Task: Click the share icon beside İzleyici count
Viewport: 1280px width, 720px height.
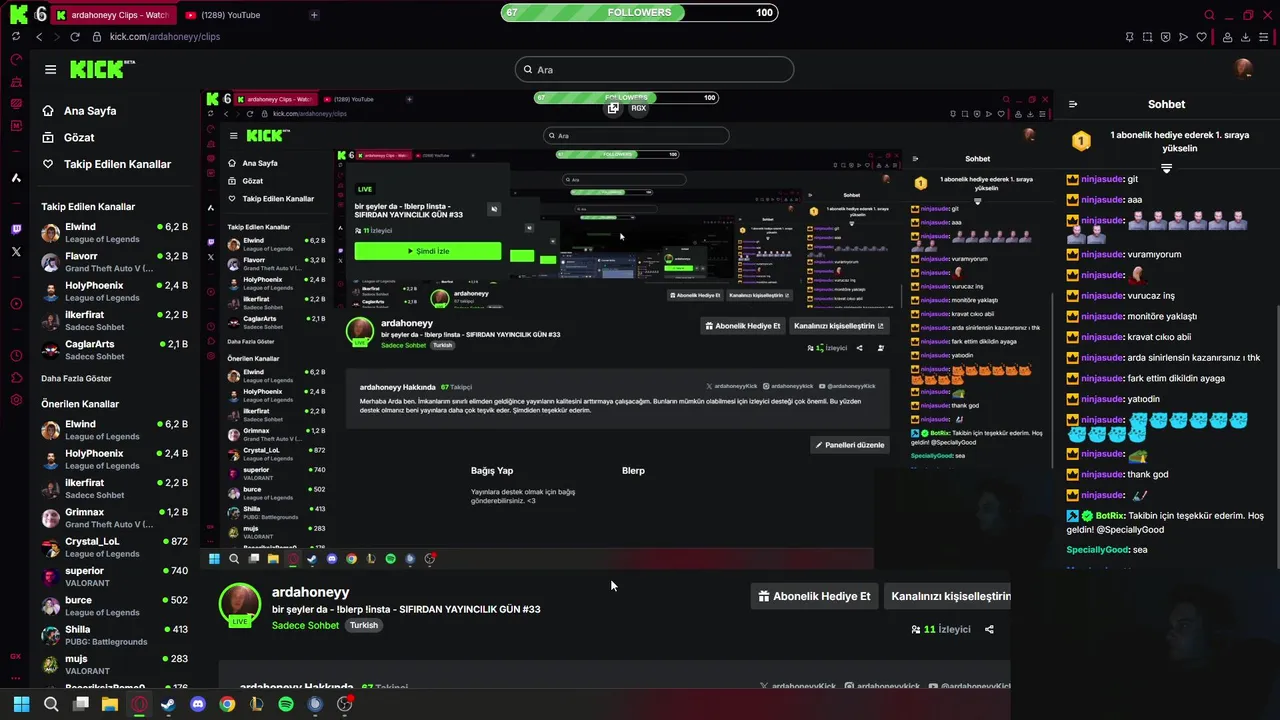Action: point(989,629)
